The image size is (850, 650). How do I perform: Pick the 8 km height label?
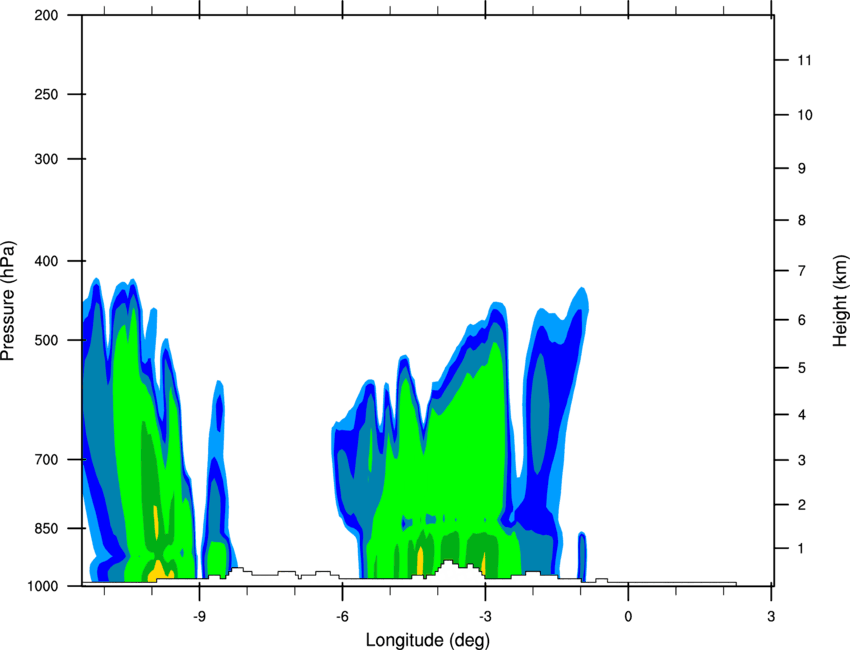tap(802, 220)
